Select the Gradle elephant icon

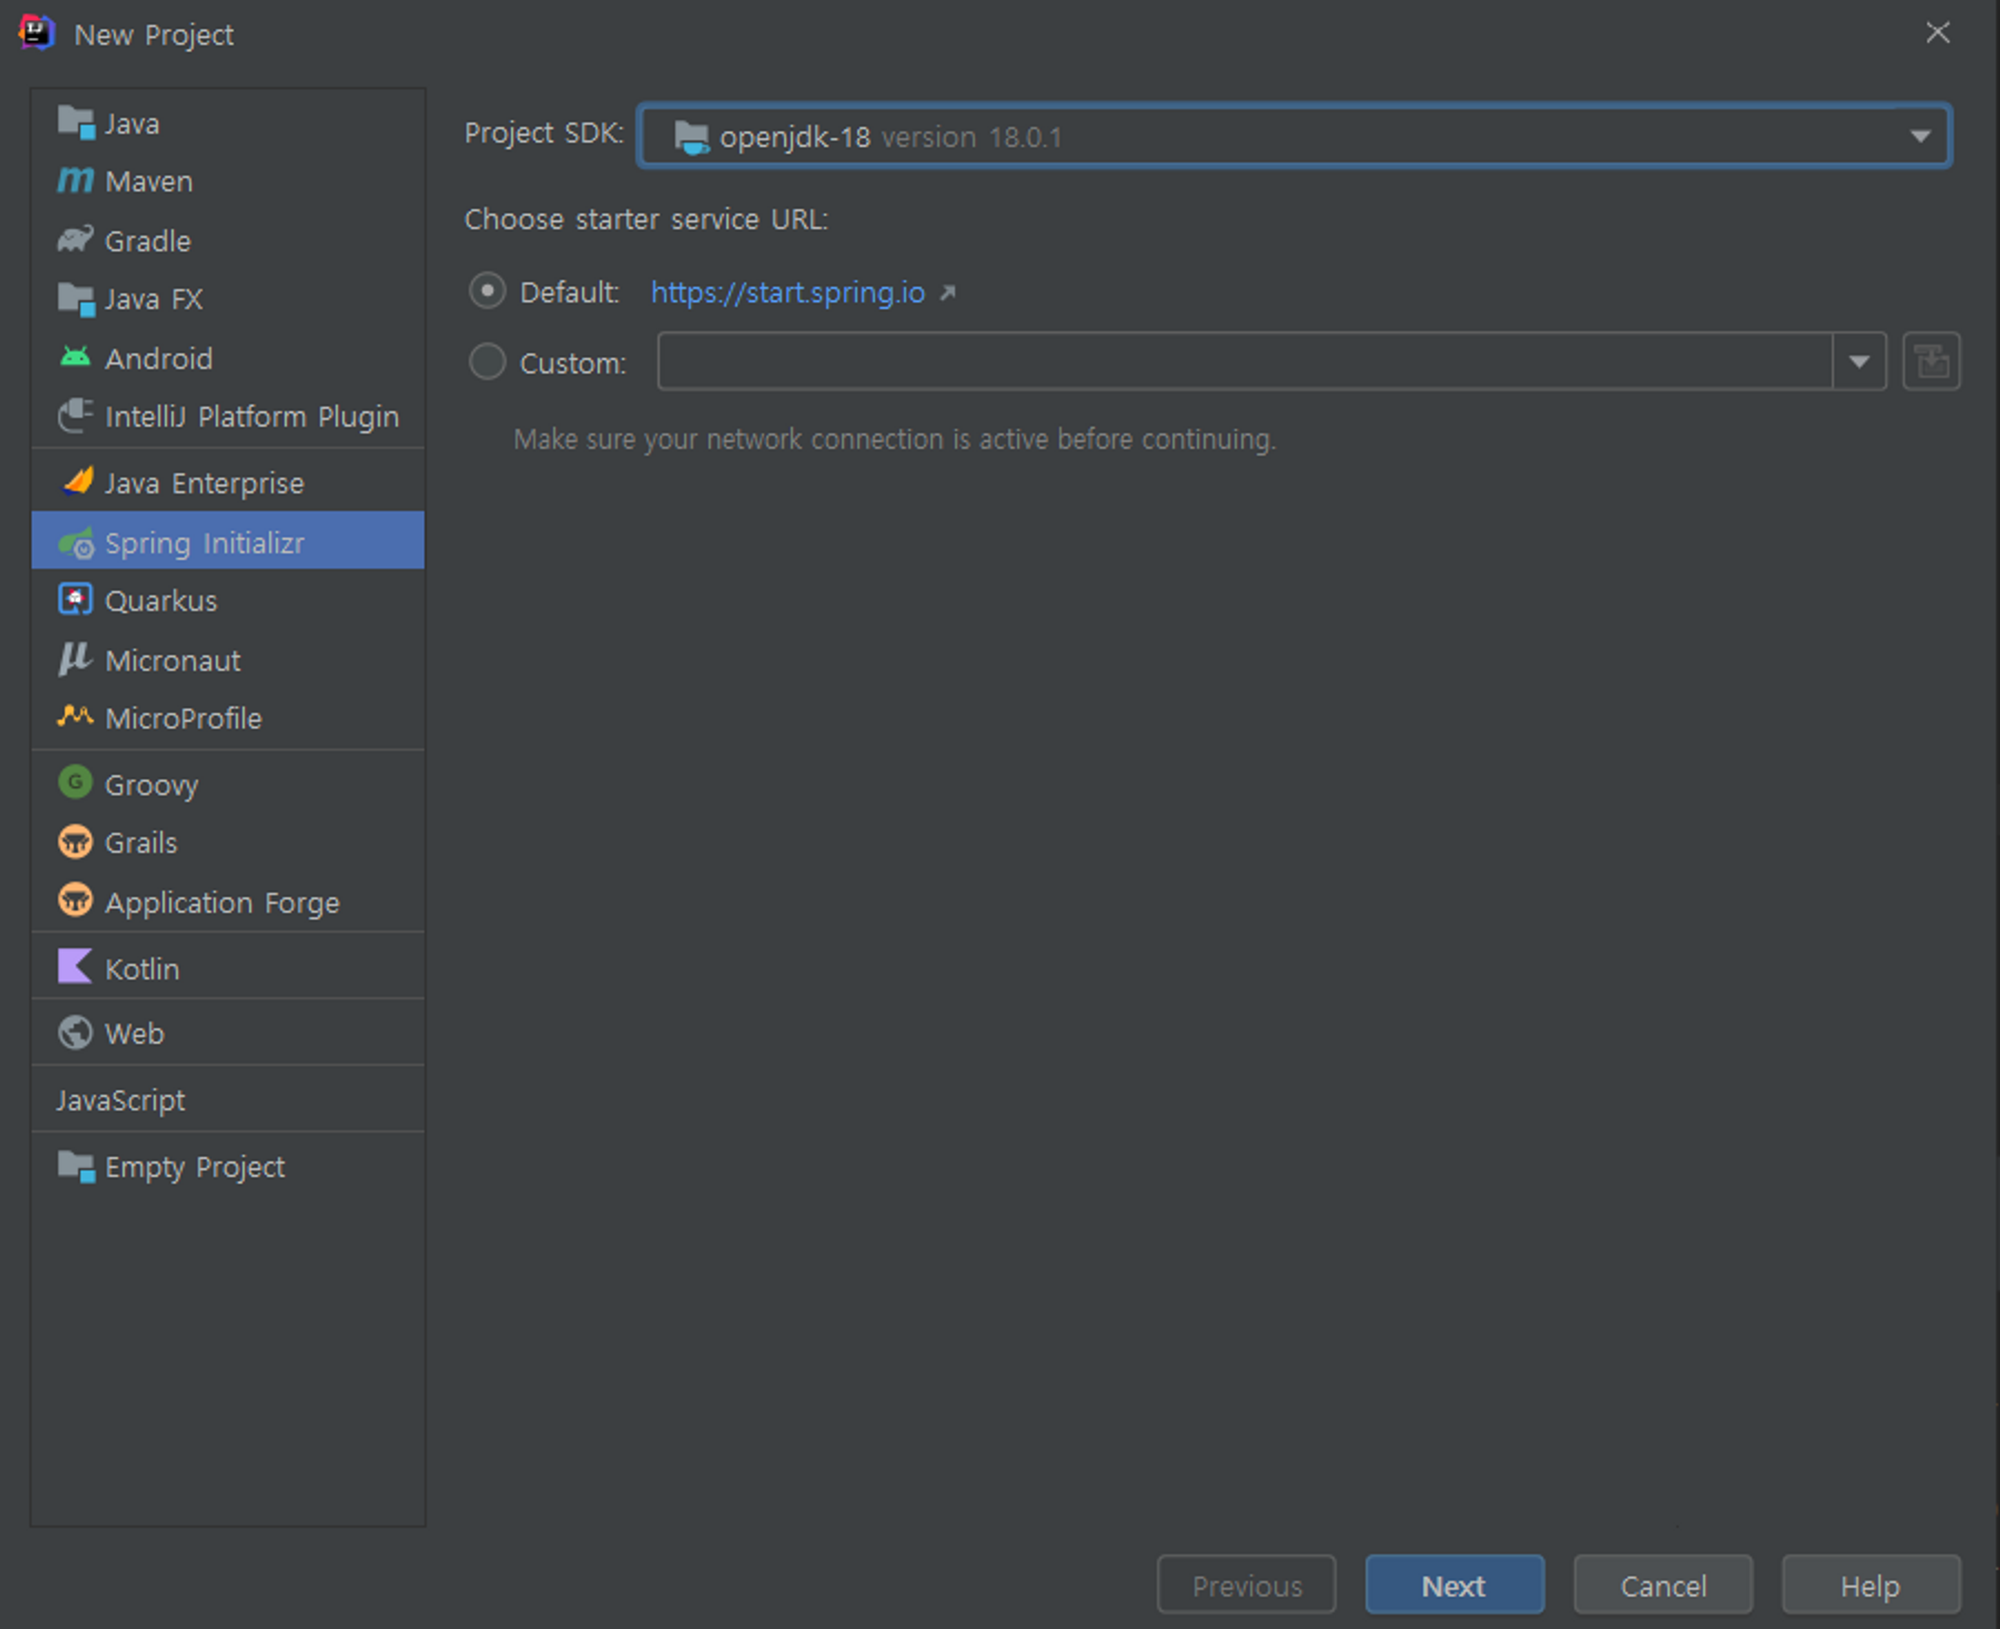(75, 240)
